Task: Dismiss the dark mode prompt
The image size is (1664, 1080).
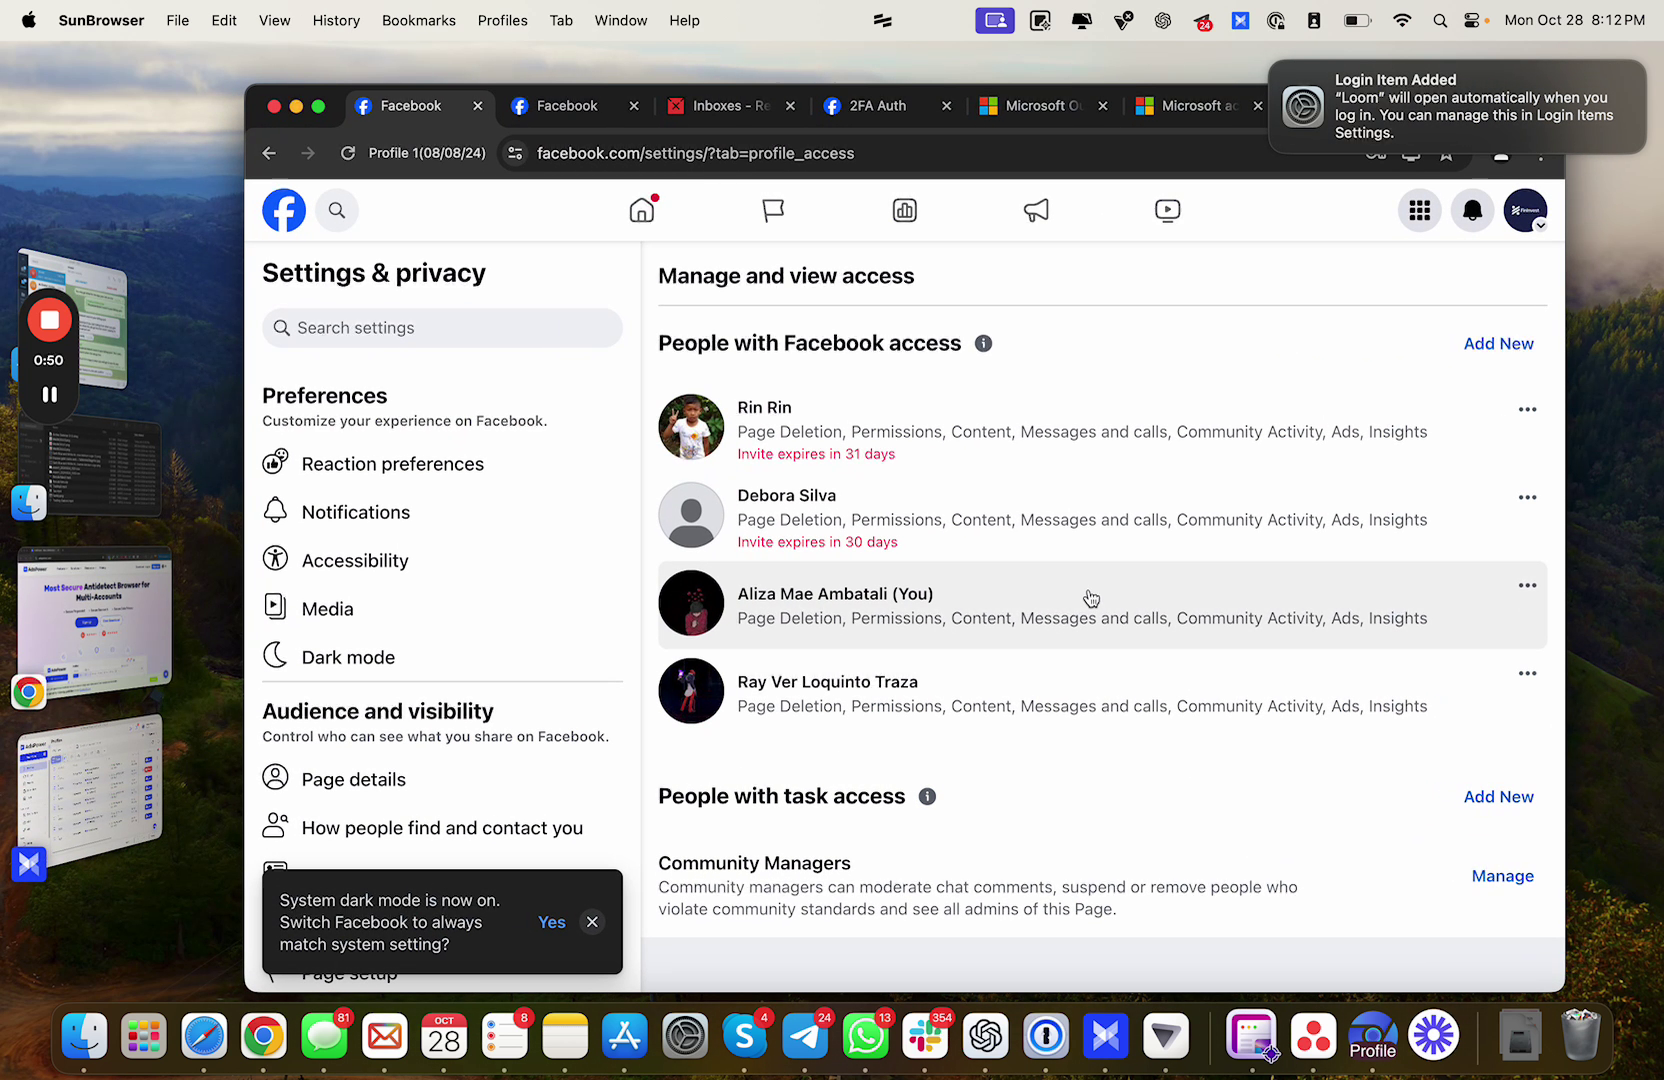Action: [x=592, y=922]
